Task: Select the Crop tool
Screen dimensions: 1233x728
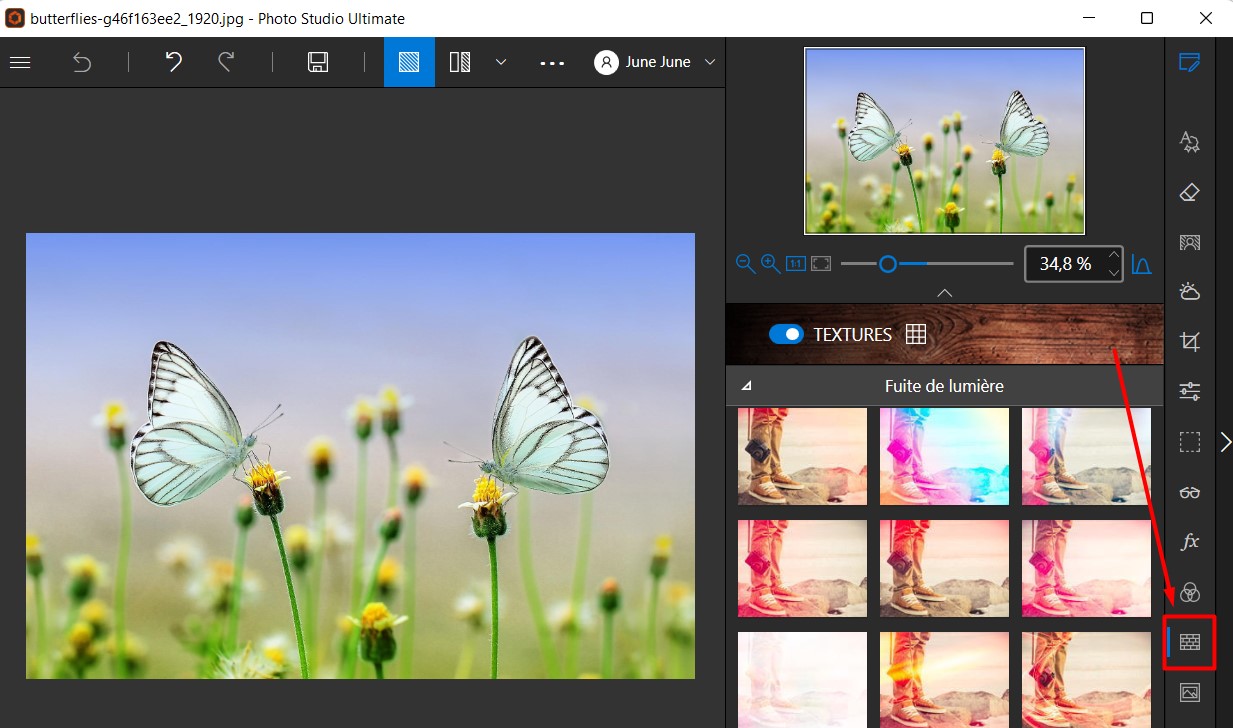Action: [x=1190, y=342]
